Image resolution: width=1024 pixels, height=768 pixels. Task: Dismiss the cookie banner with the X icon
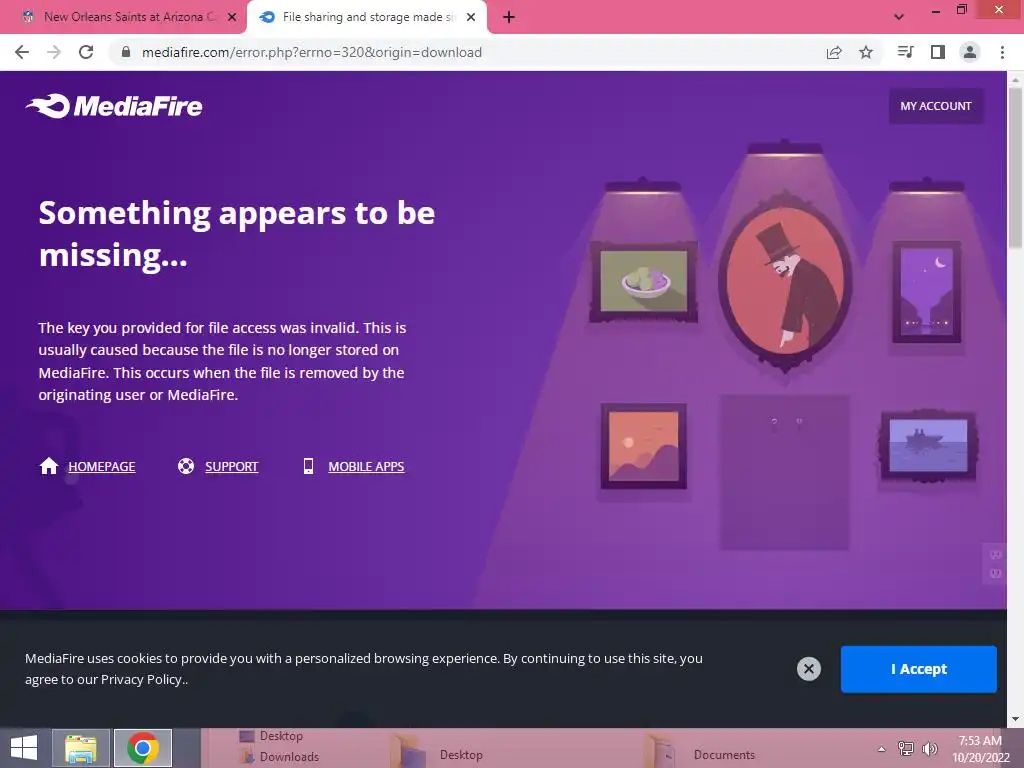(x=808, y=668)
